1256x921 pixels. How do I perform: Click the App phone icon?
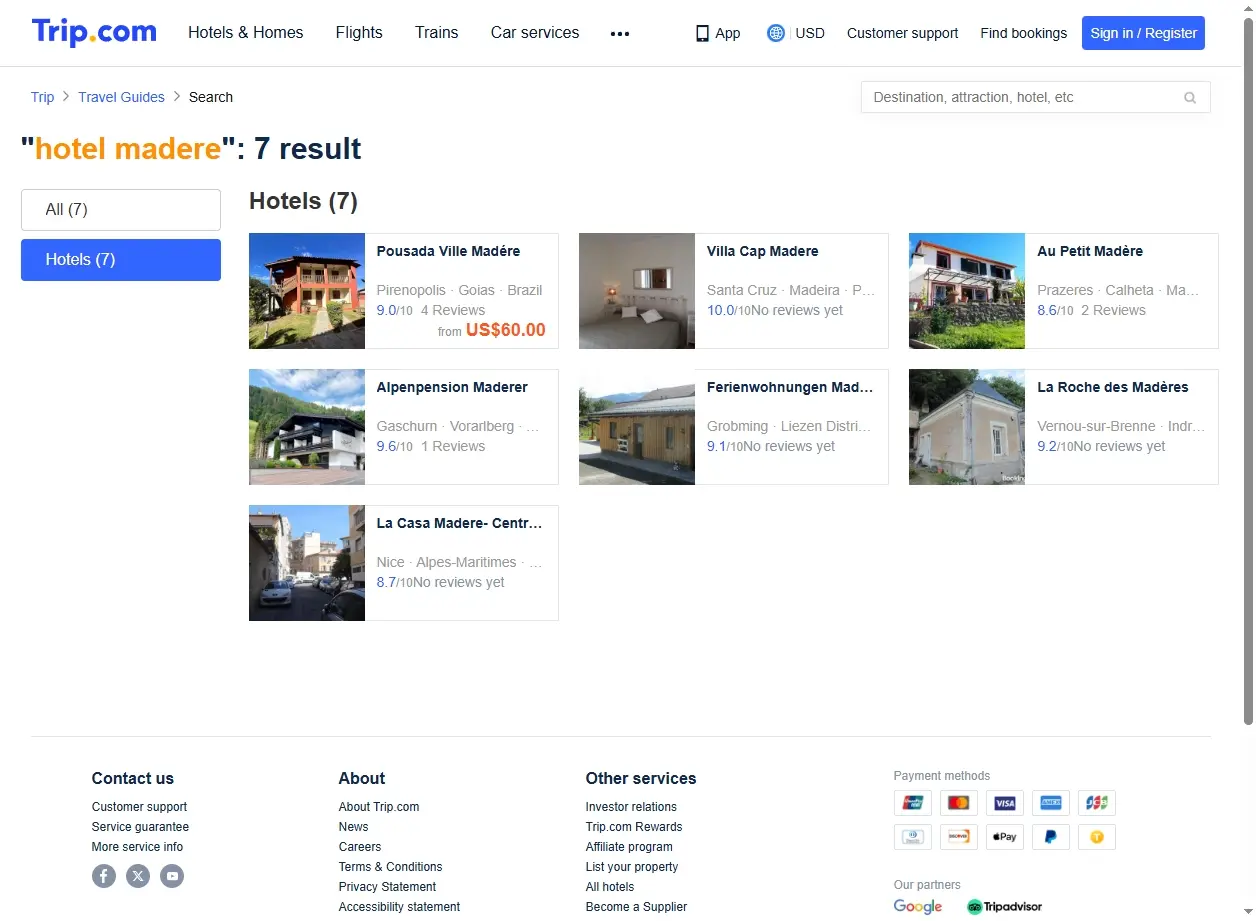pyautogui.click(x=702, y=33)
